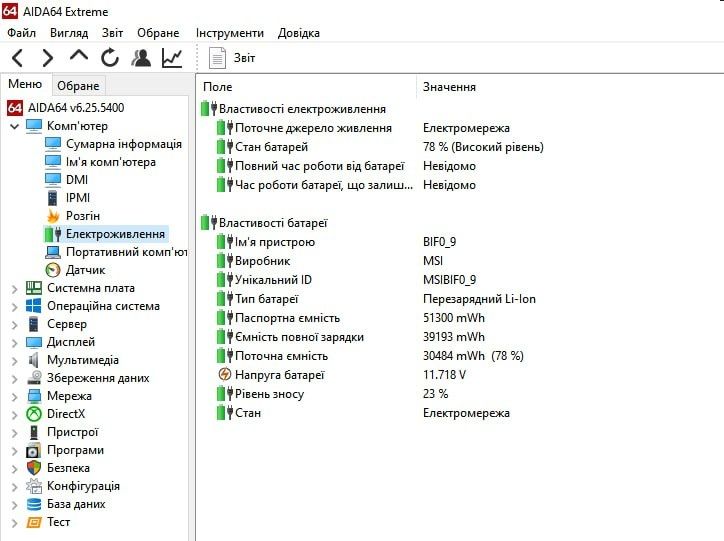Click the Програми software icon
Image resolution: width=724 pixels, height=541 pixels.
click(34, 450)
